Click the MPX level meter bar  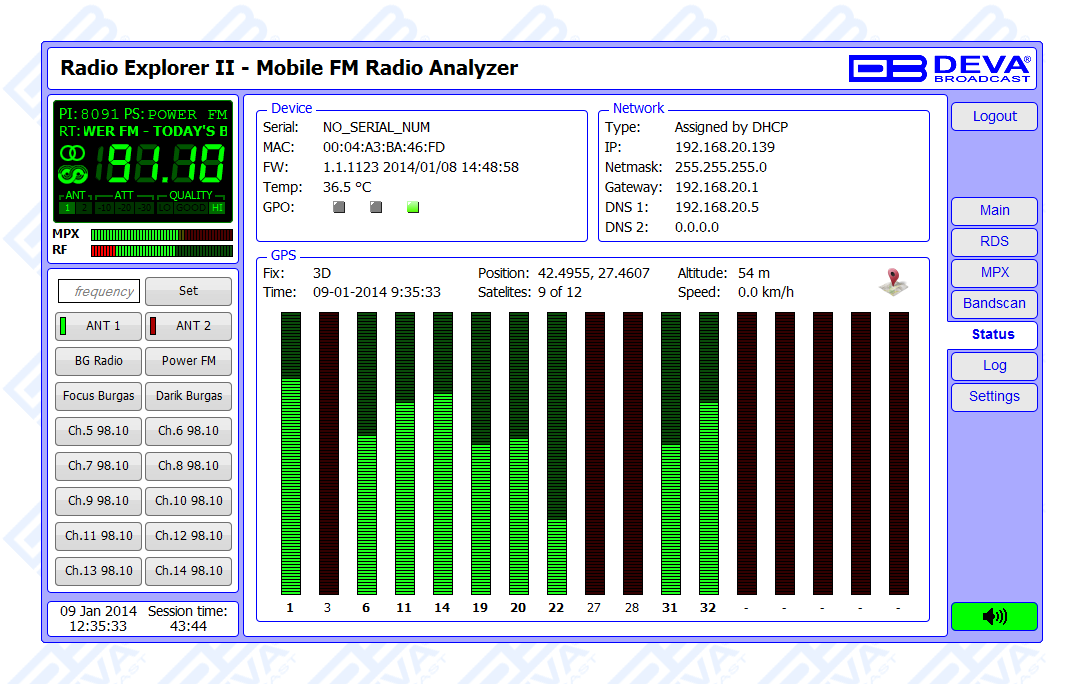tap(161, 235)
